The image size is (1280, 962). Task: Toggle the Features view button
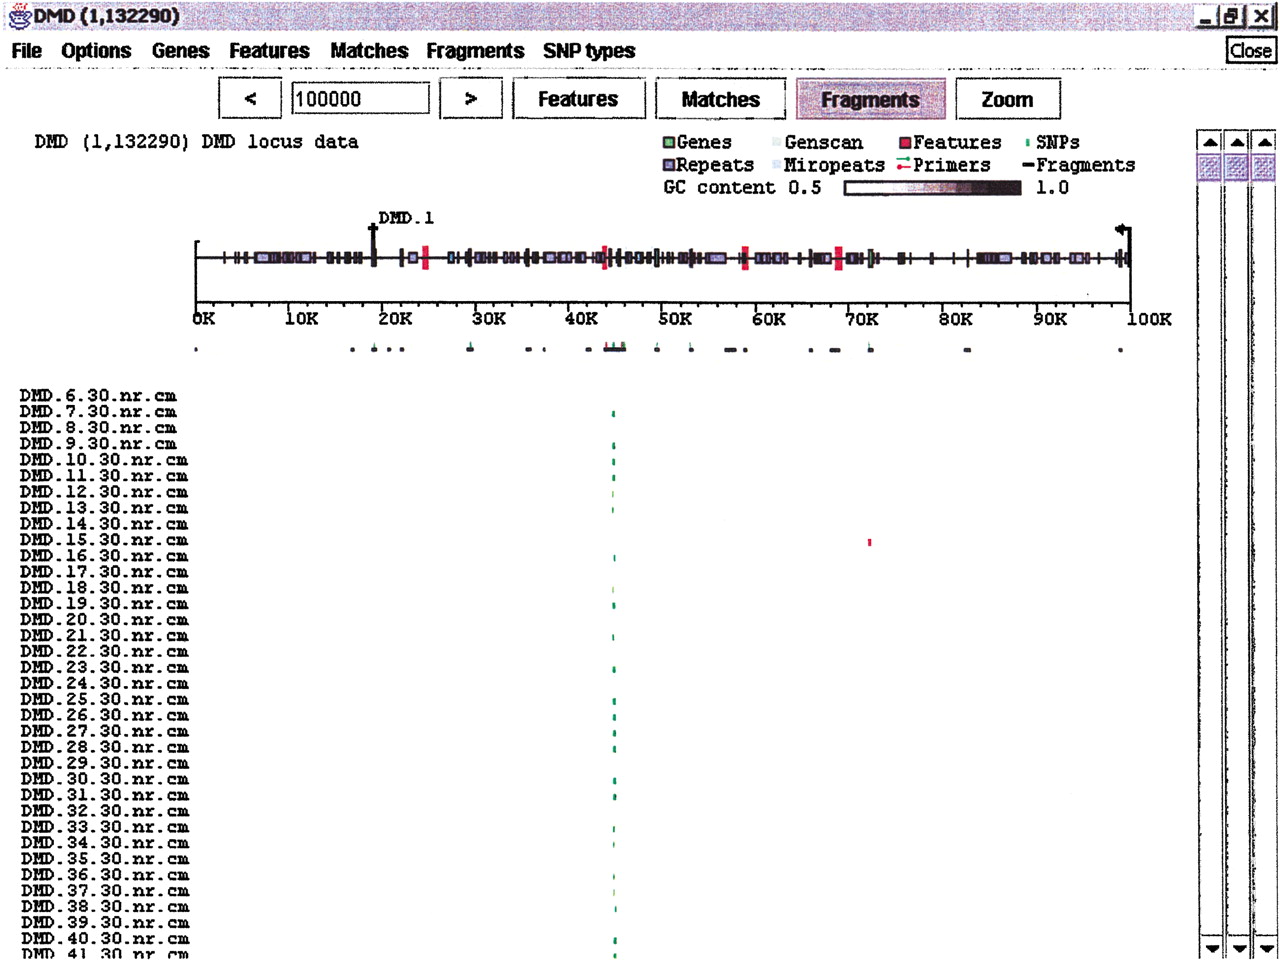[x=578, y=99]
